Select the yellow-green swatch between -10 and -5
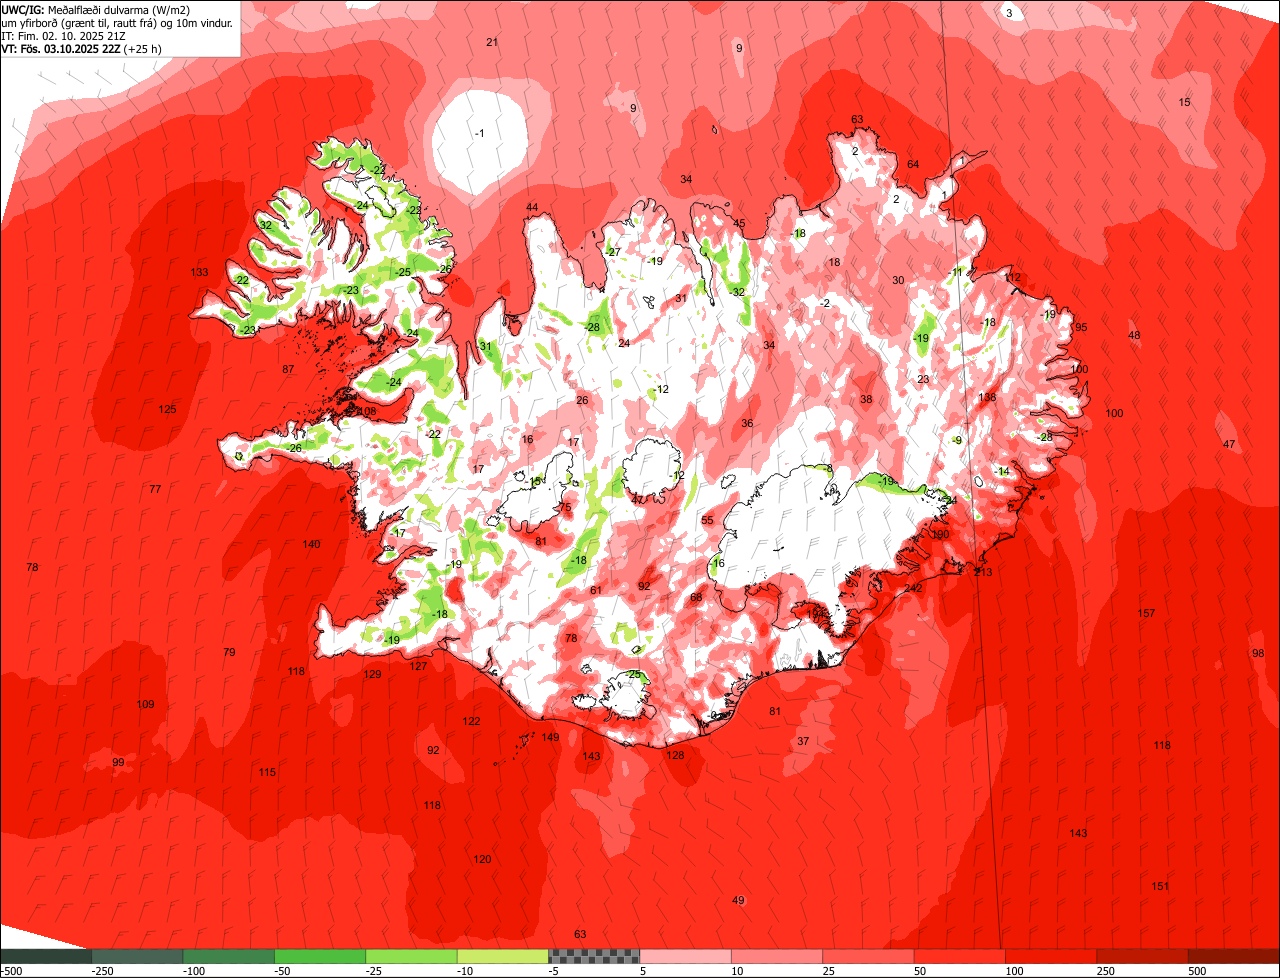The width and height of the screenshot is (1280, 978). pos(503,956)
